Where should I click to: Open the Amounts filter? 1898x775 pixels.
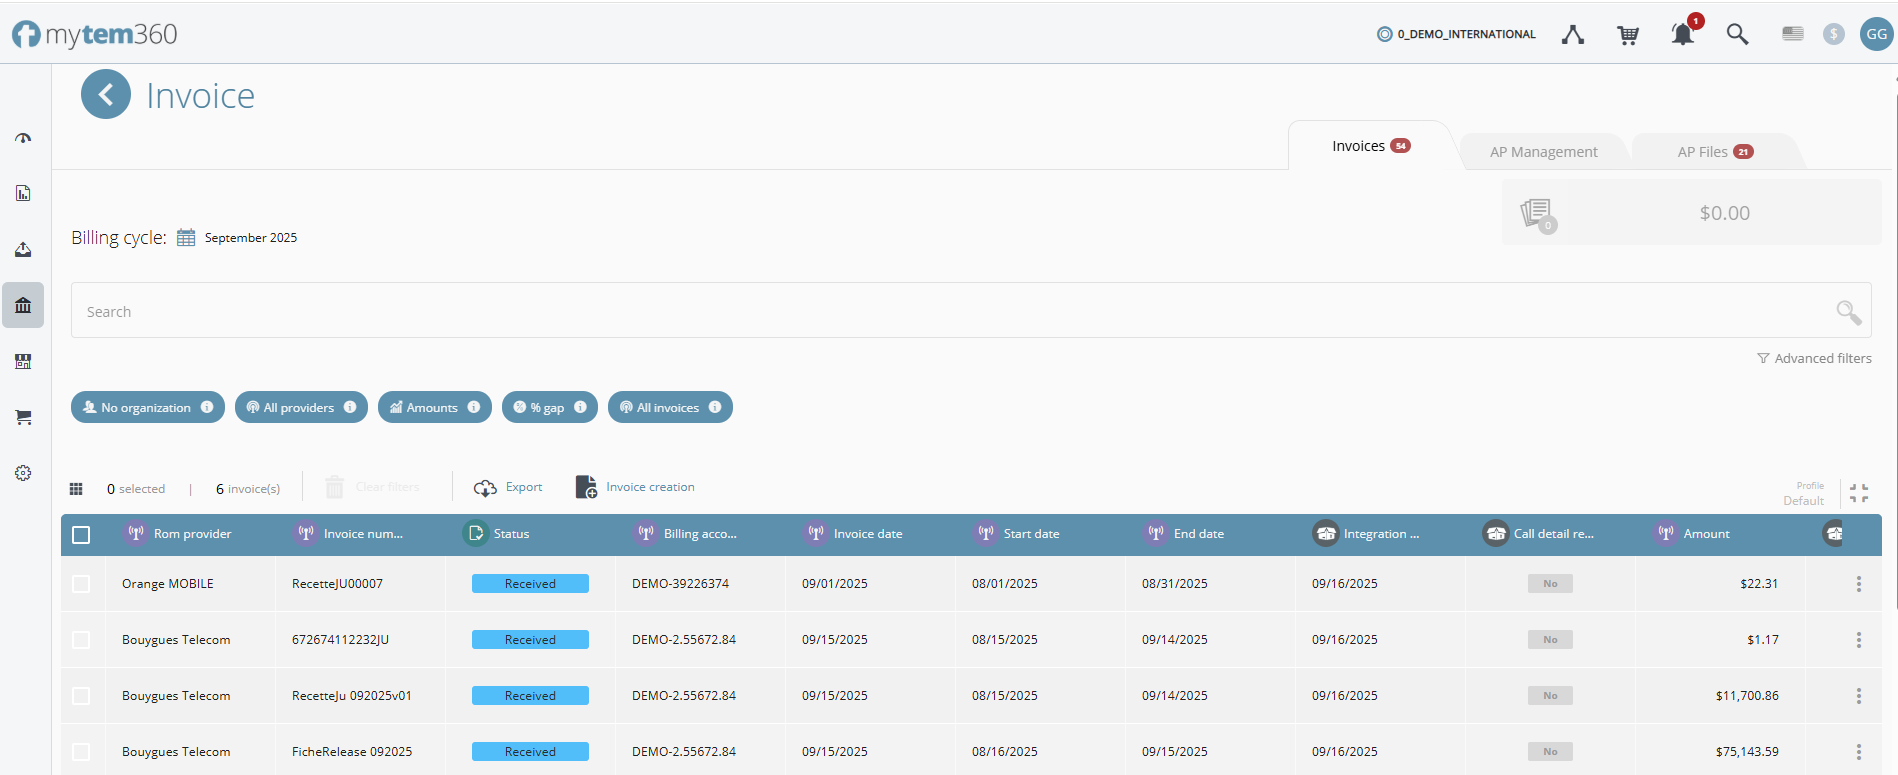tap(435, 407)
